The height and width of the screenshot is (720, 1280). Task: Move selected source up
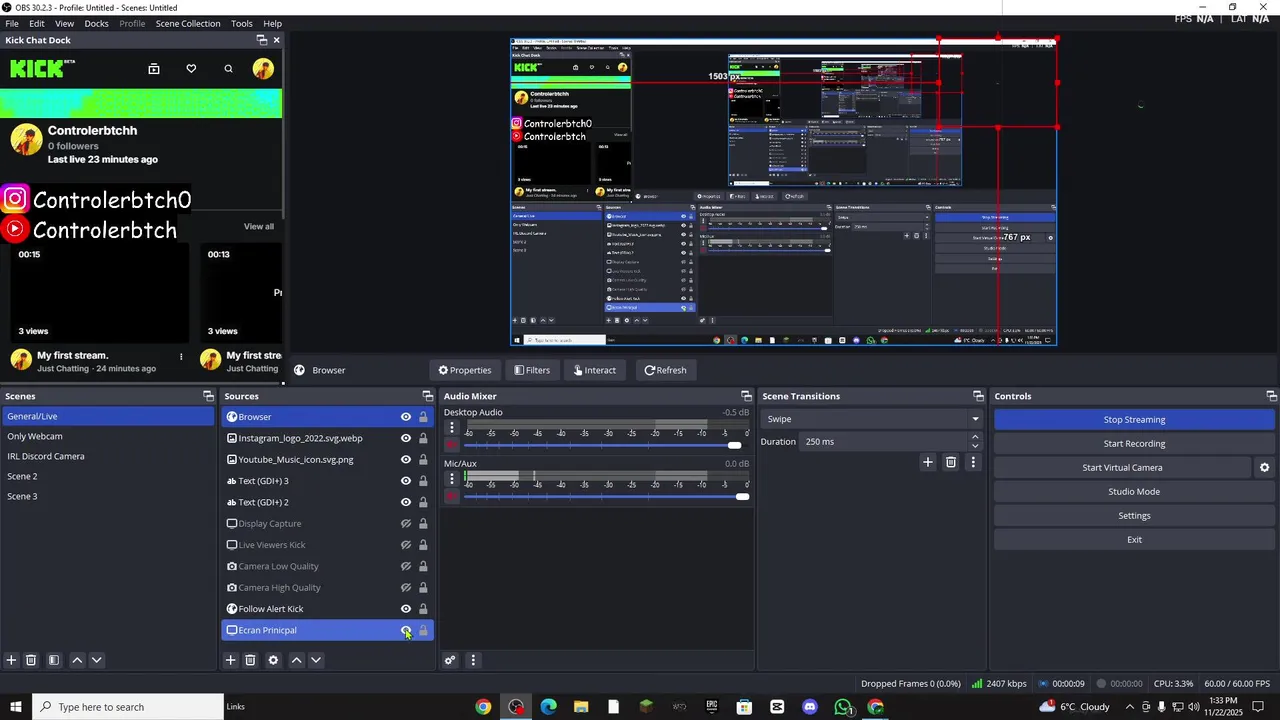point(296,660)
